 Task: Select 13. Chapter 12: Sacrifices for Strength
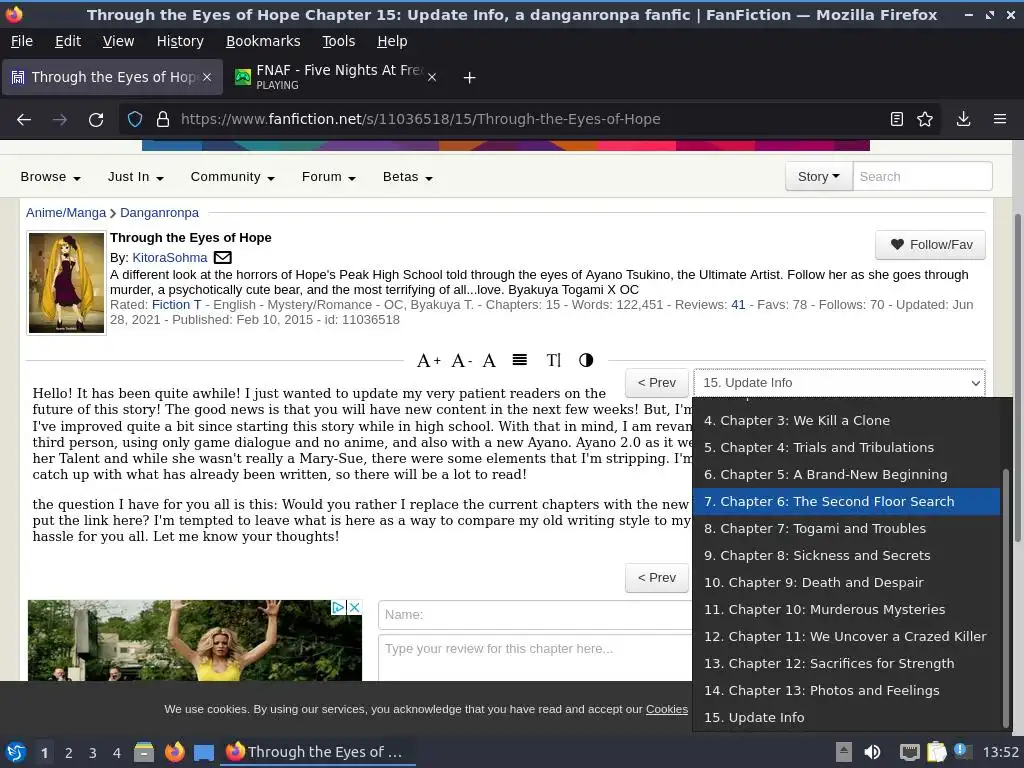(x=846, y=664)
